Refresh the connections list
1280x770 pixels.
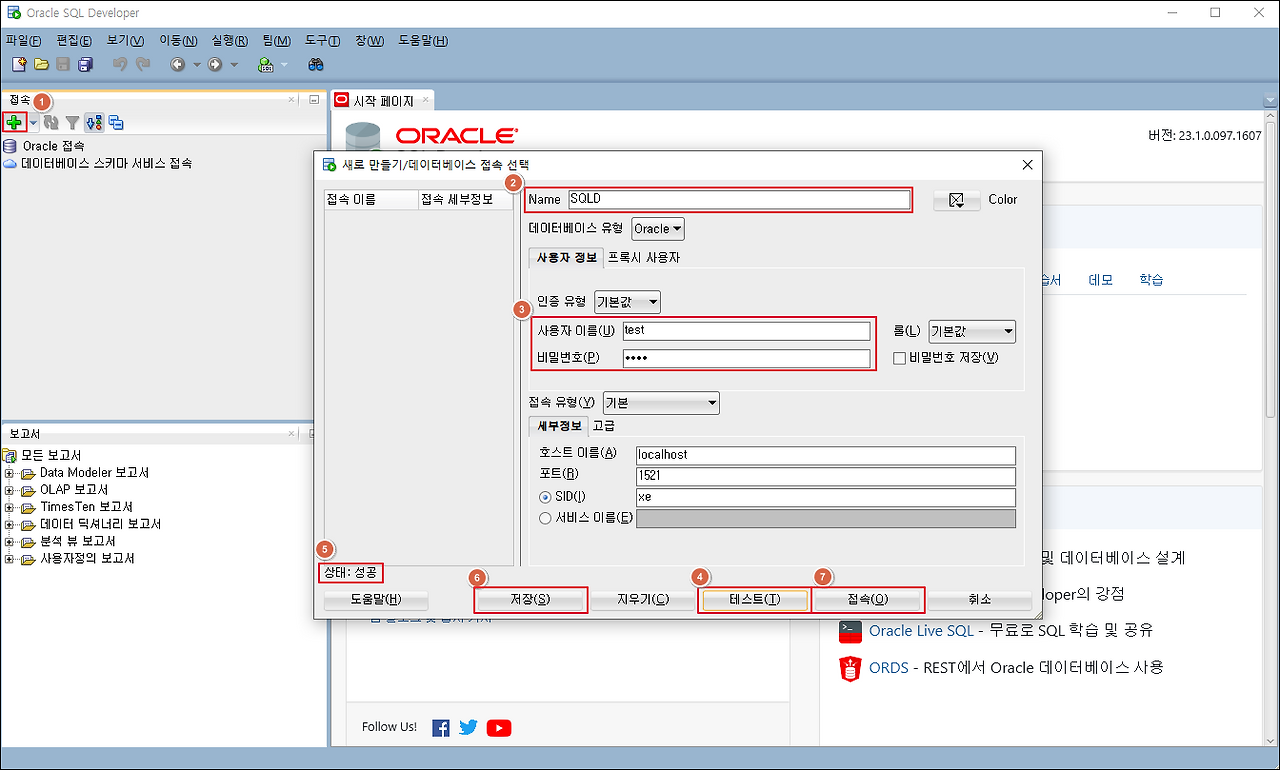pyautogui.click(x=52, y=122)
